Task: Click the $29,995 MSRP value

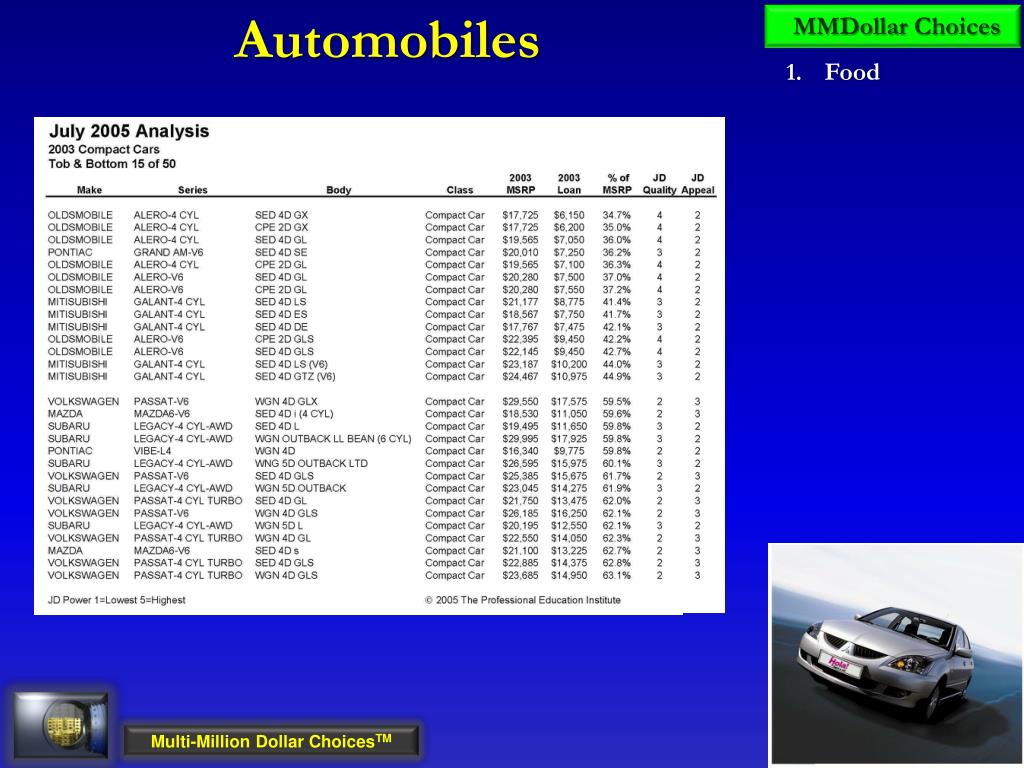Action: (520, 439)
